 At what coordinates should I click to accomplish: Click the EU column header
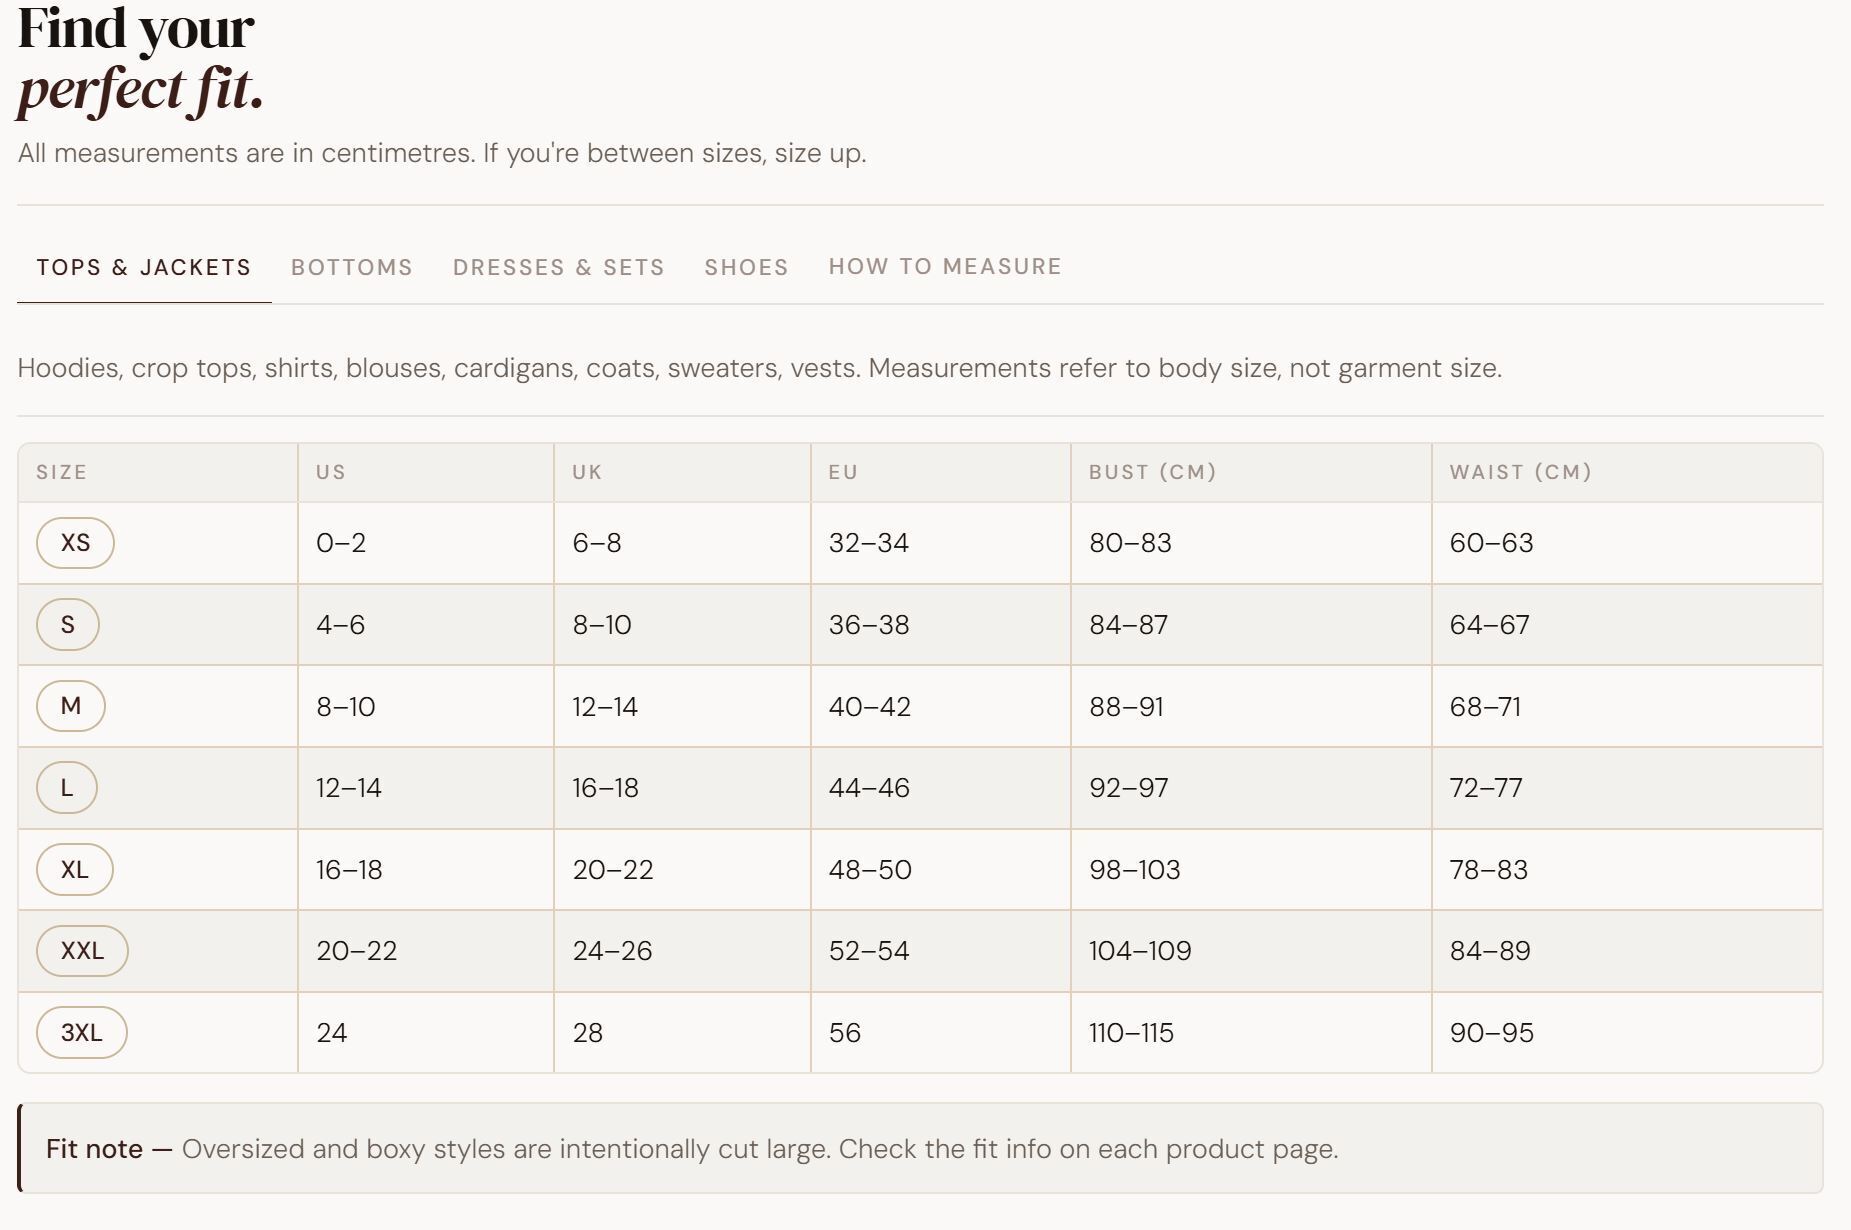point(843,472)
